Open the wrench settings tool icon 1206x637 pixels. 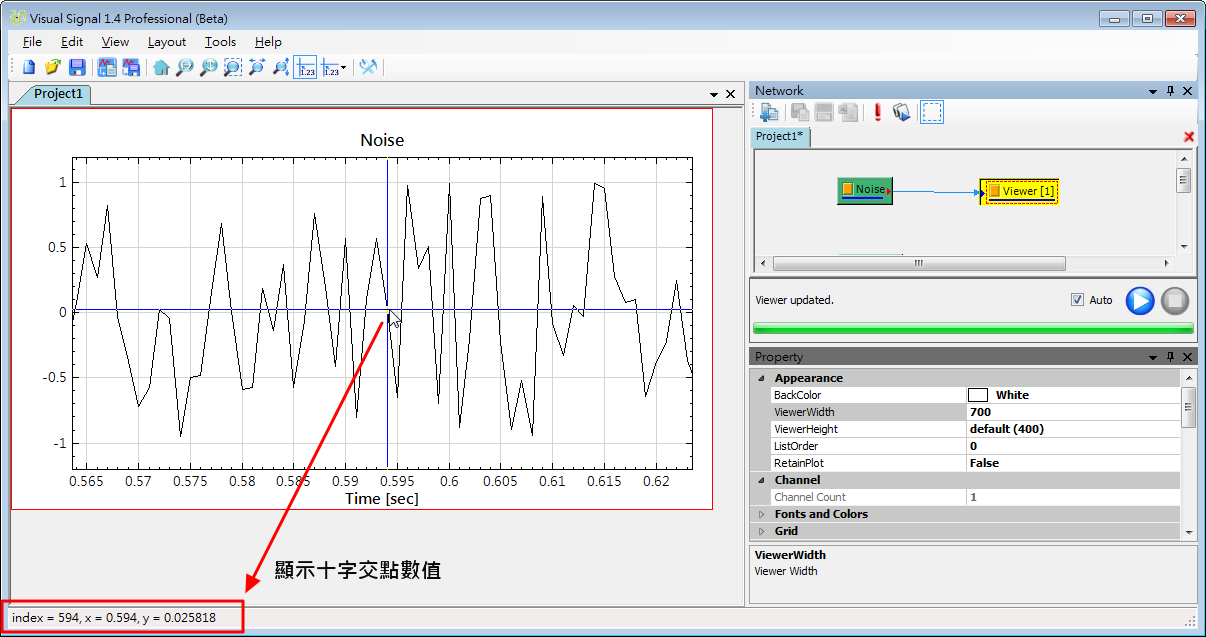368,67
